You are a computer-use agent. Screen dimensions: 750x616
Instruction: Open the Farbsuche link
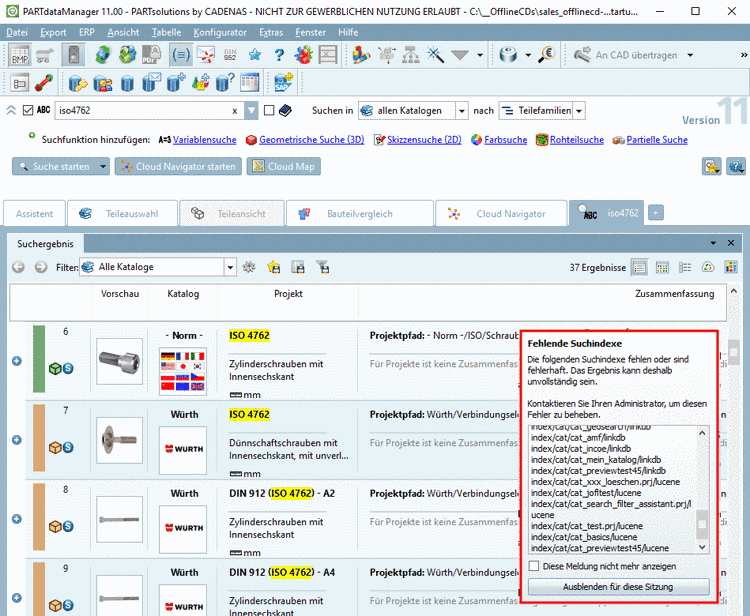(506, 140)
